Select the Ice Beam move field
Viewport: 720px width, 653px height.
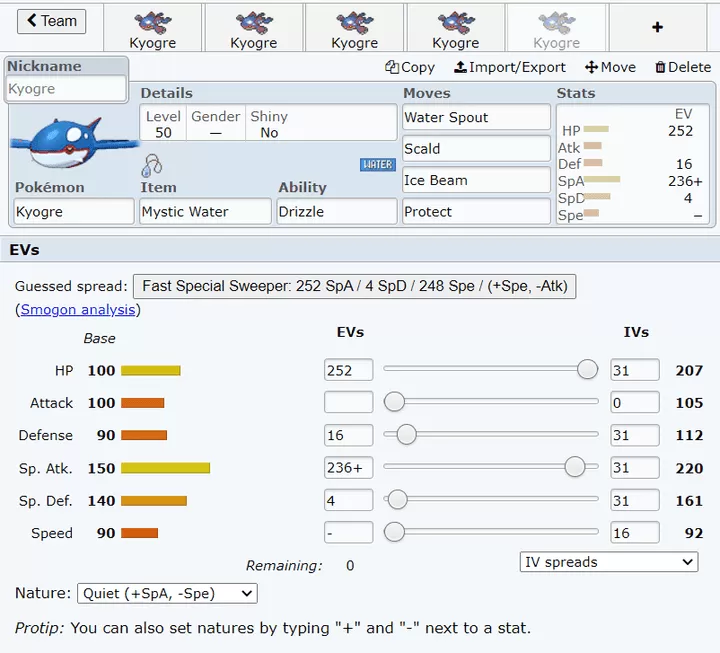(x=476, y=180)
